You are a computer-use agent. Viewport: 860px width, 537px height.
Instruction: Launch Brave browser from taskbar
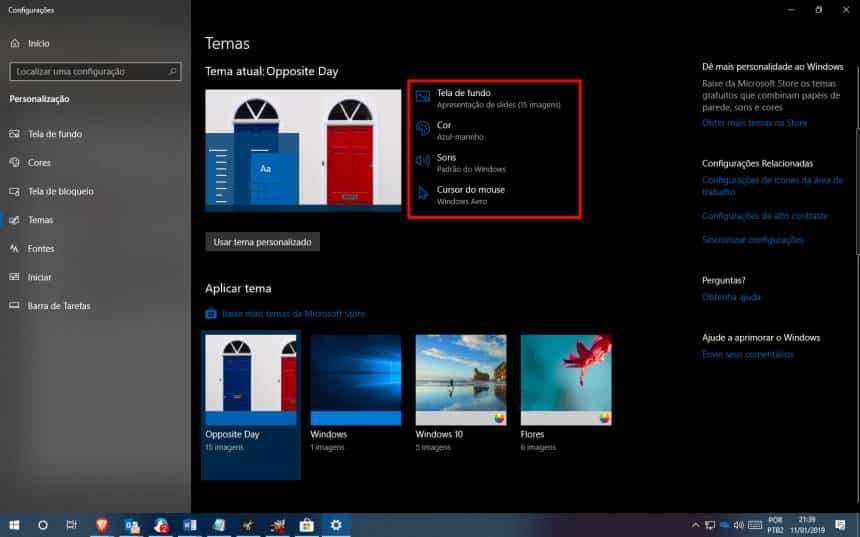tap(101, 525)
